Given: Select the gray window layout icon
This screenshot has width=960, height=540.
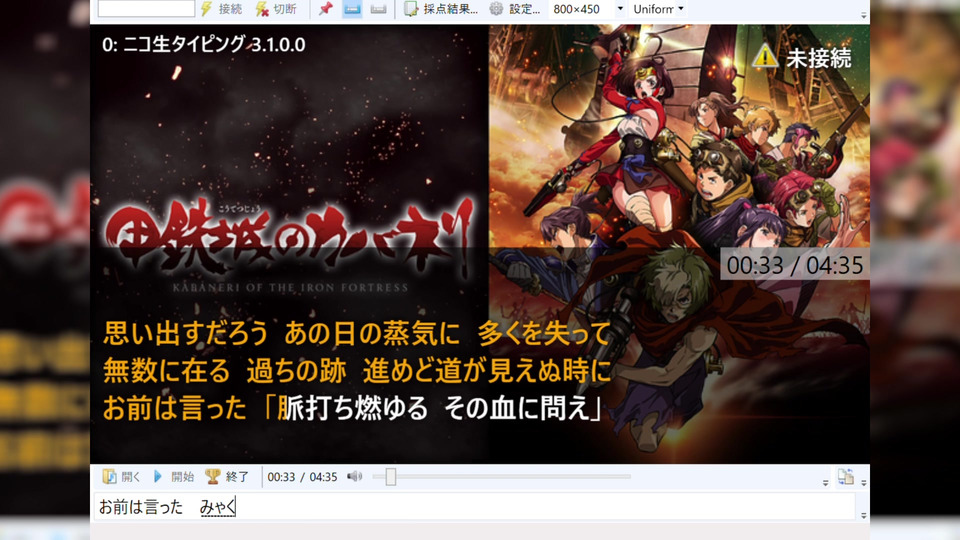Looking at the screenshot, I should tap(378, 9).
